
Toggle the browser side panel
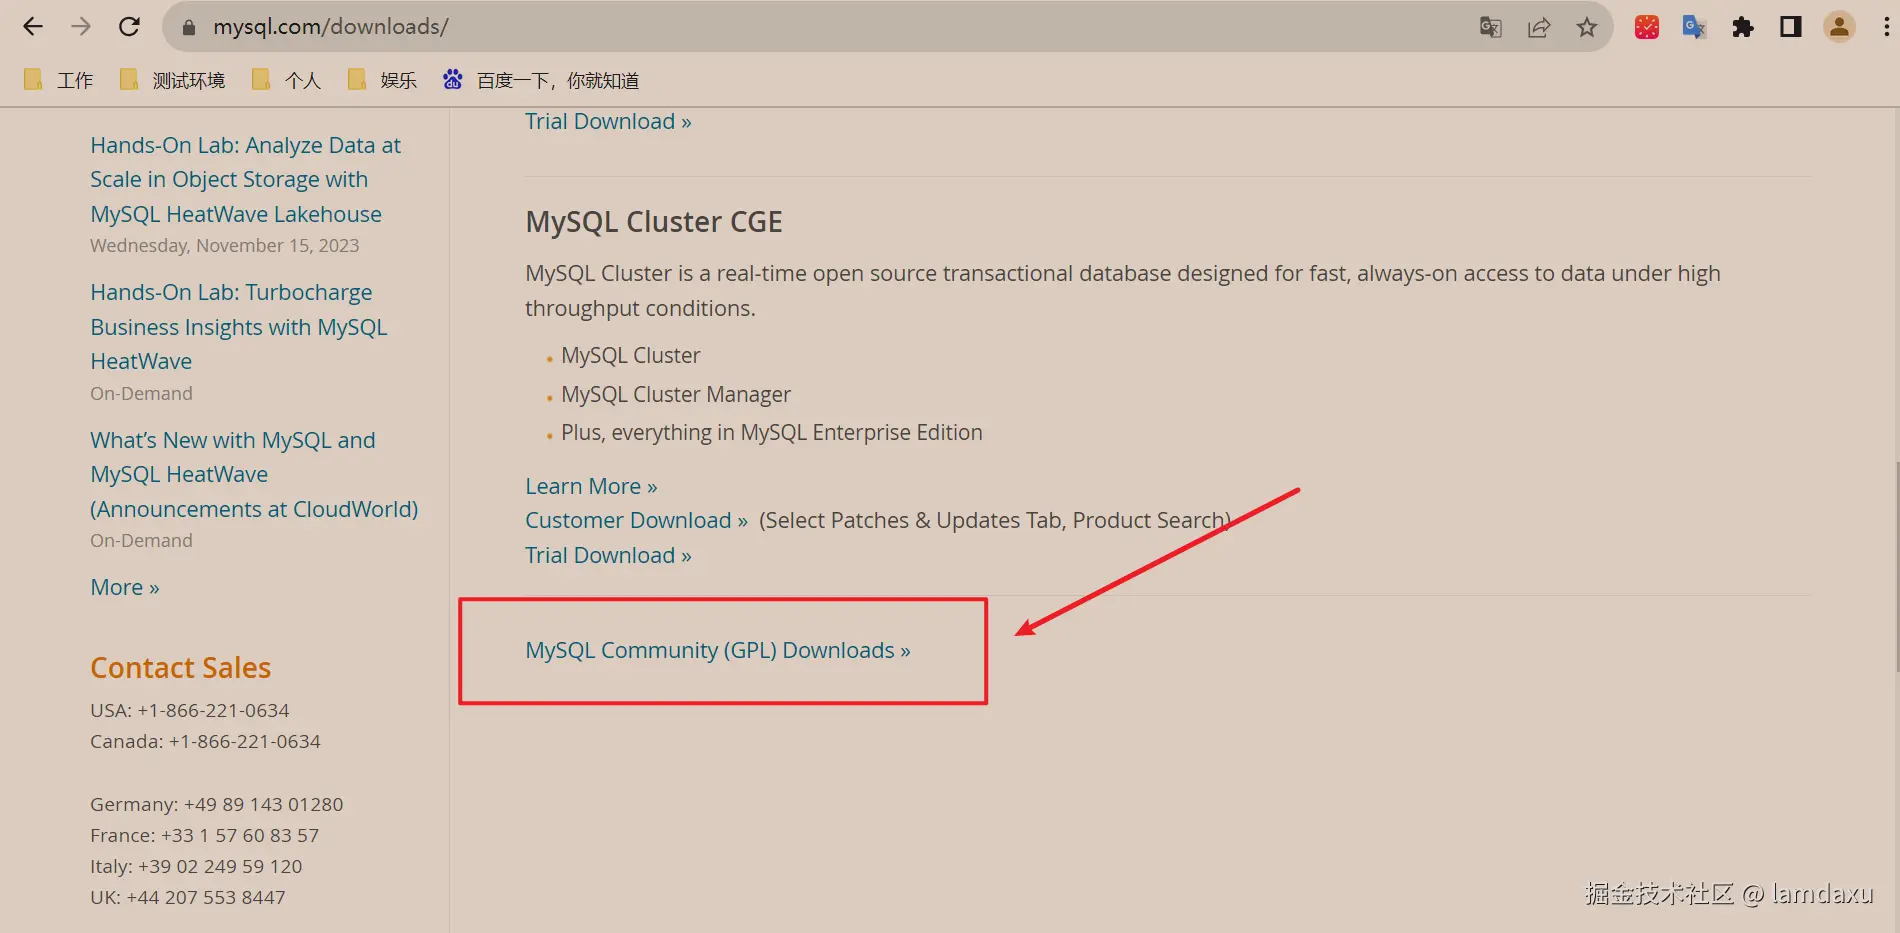[x=1791, y=27]
